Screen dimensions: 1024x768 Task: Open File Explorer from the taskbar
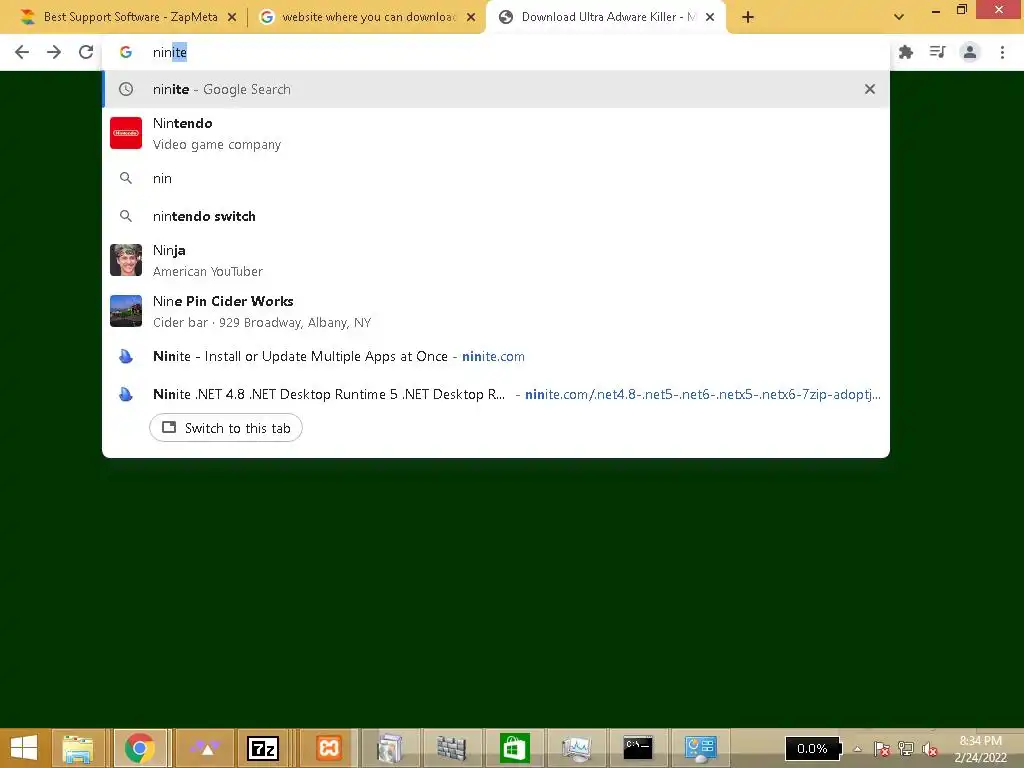pyautogui.click(x=78, y=748)
